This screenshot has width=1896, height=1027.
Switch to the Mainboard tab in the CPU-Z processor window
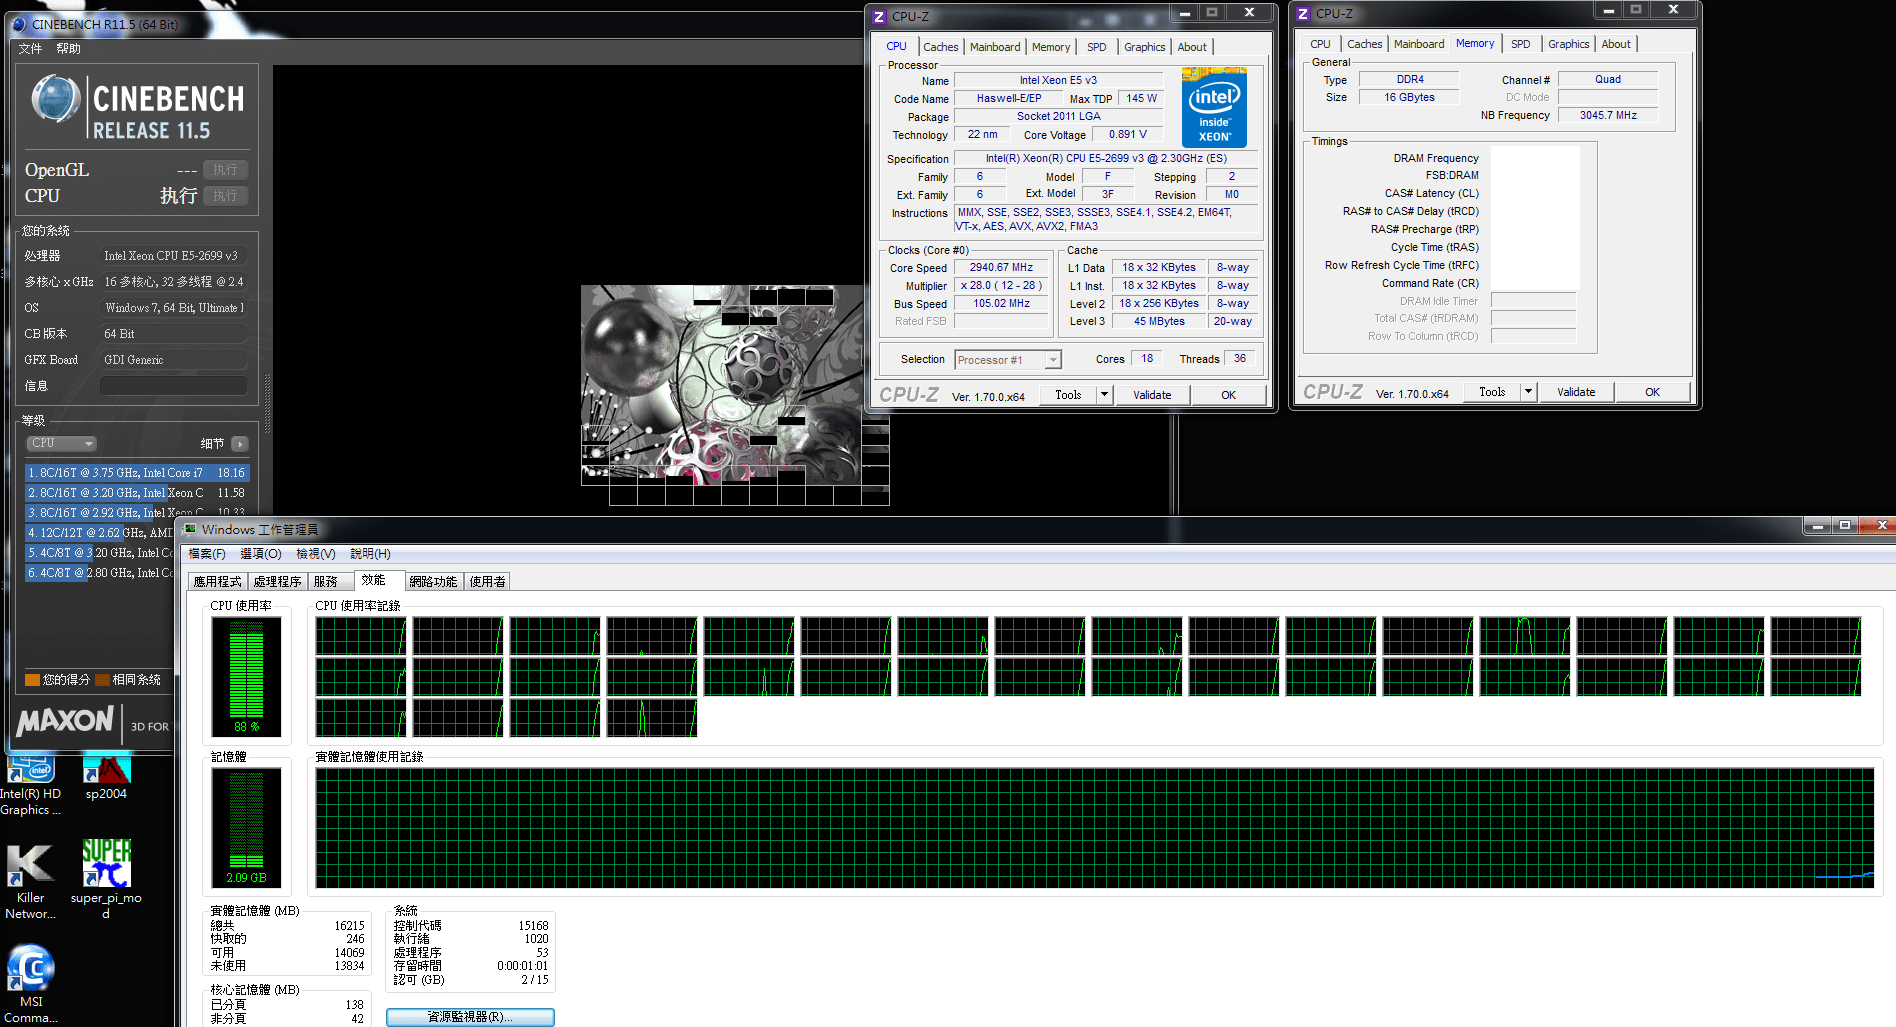click(x=995, y=47)
